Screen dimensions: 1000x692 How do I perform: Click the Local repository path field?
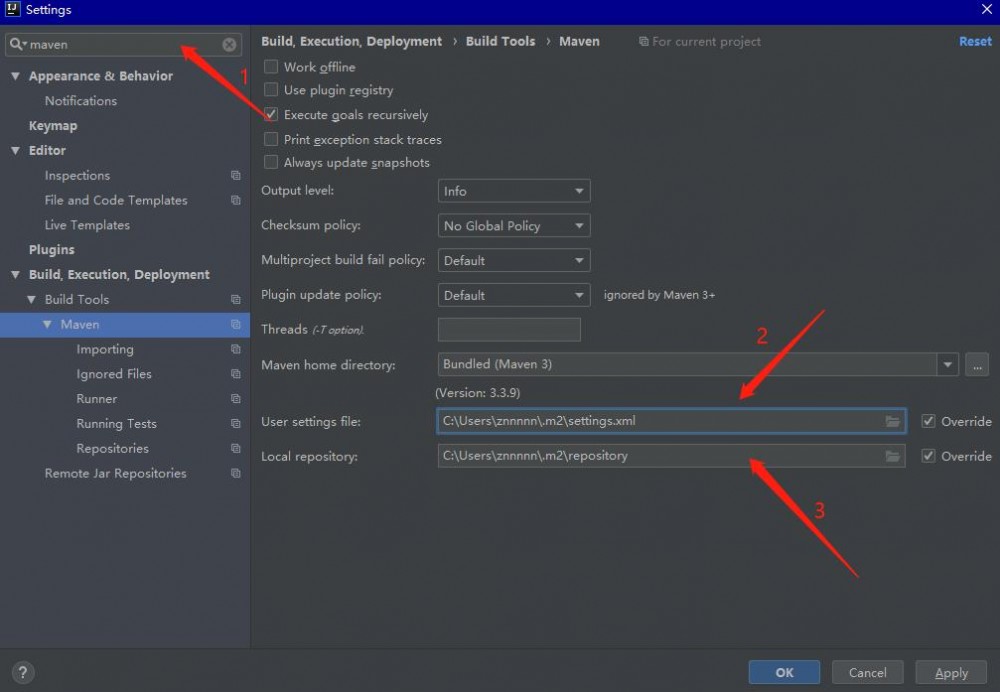tap(672, 456)
